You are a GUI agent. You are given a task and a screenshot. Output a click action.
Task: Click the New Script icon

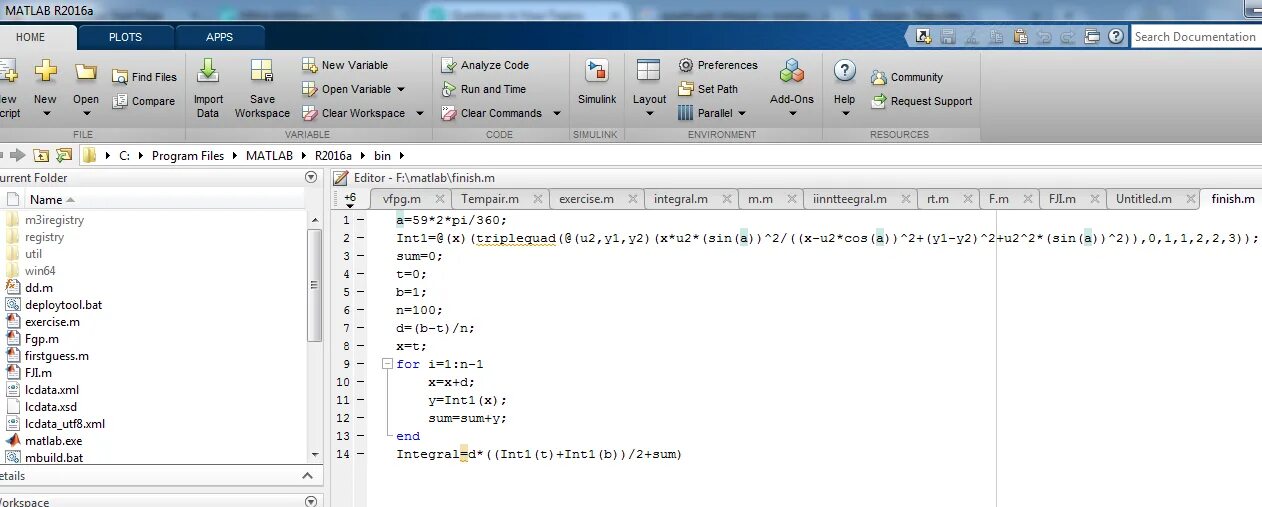[x=8, y=72]
